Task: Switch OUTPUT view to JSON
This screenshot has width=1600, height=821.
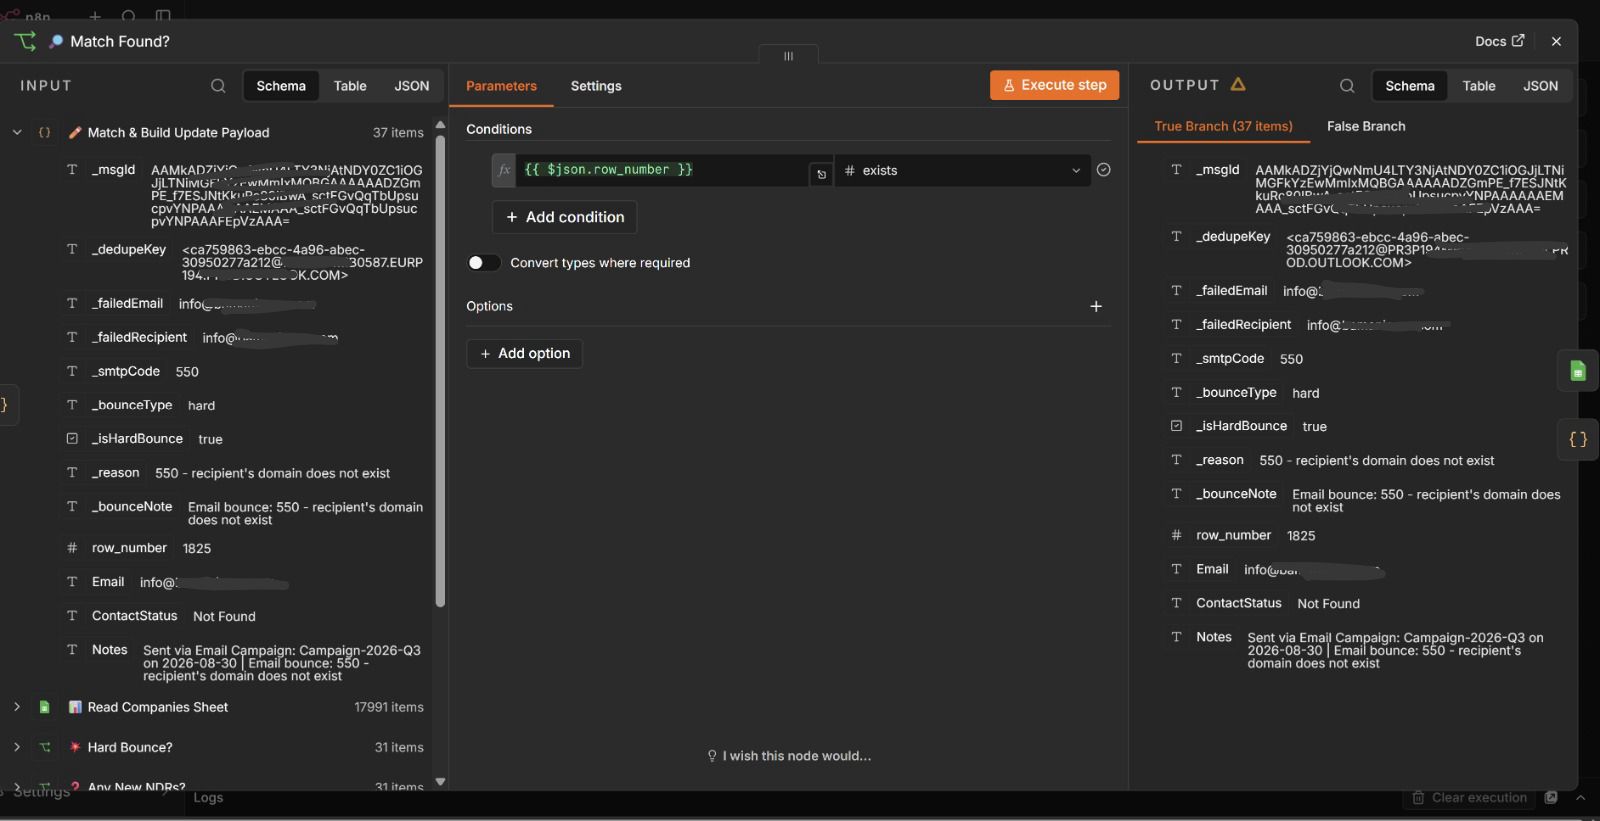Action: point(1540,86)
